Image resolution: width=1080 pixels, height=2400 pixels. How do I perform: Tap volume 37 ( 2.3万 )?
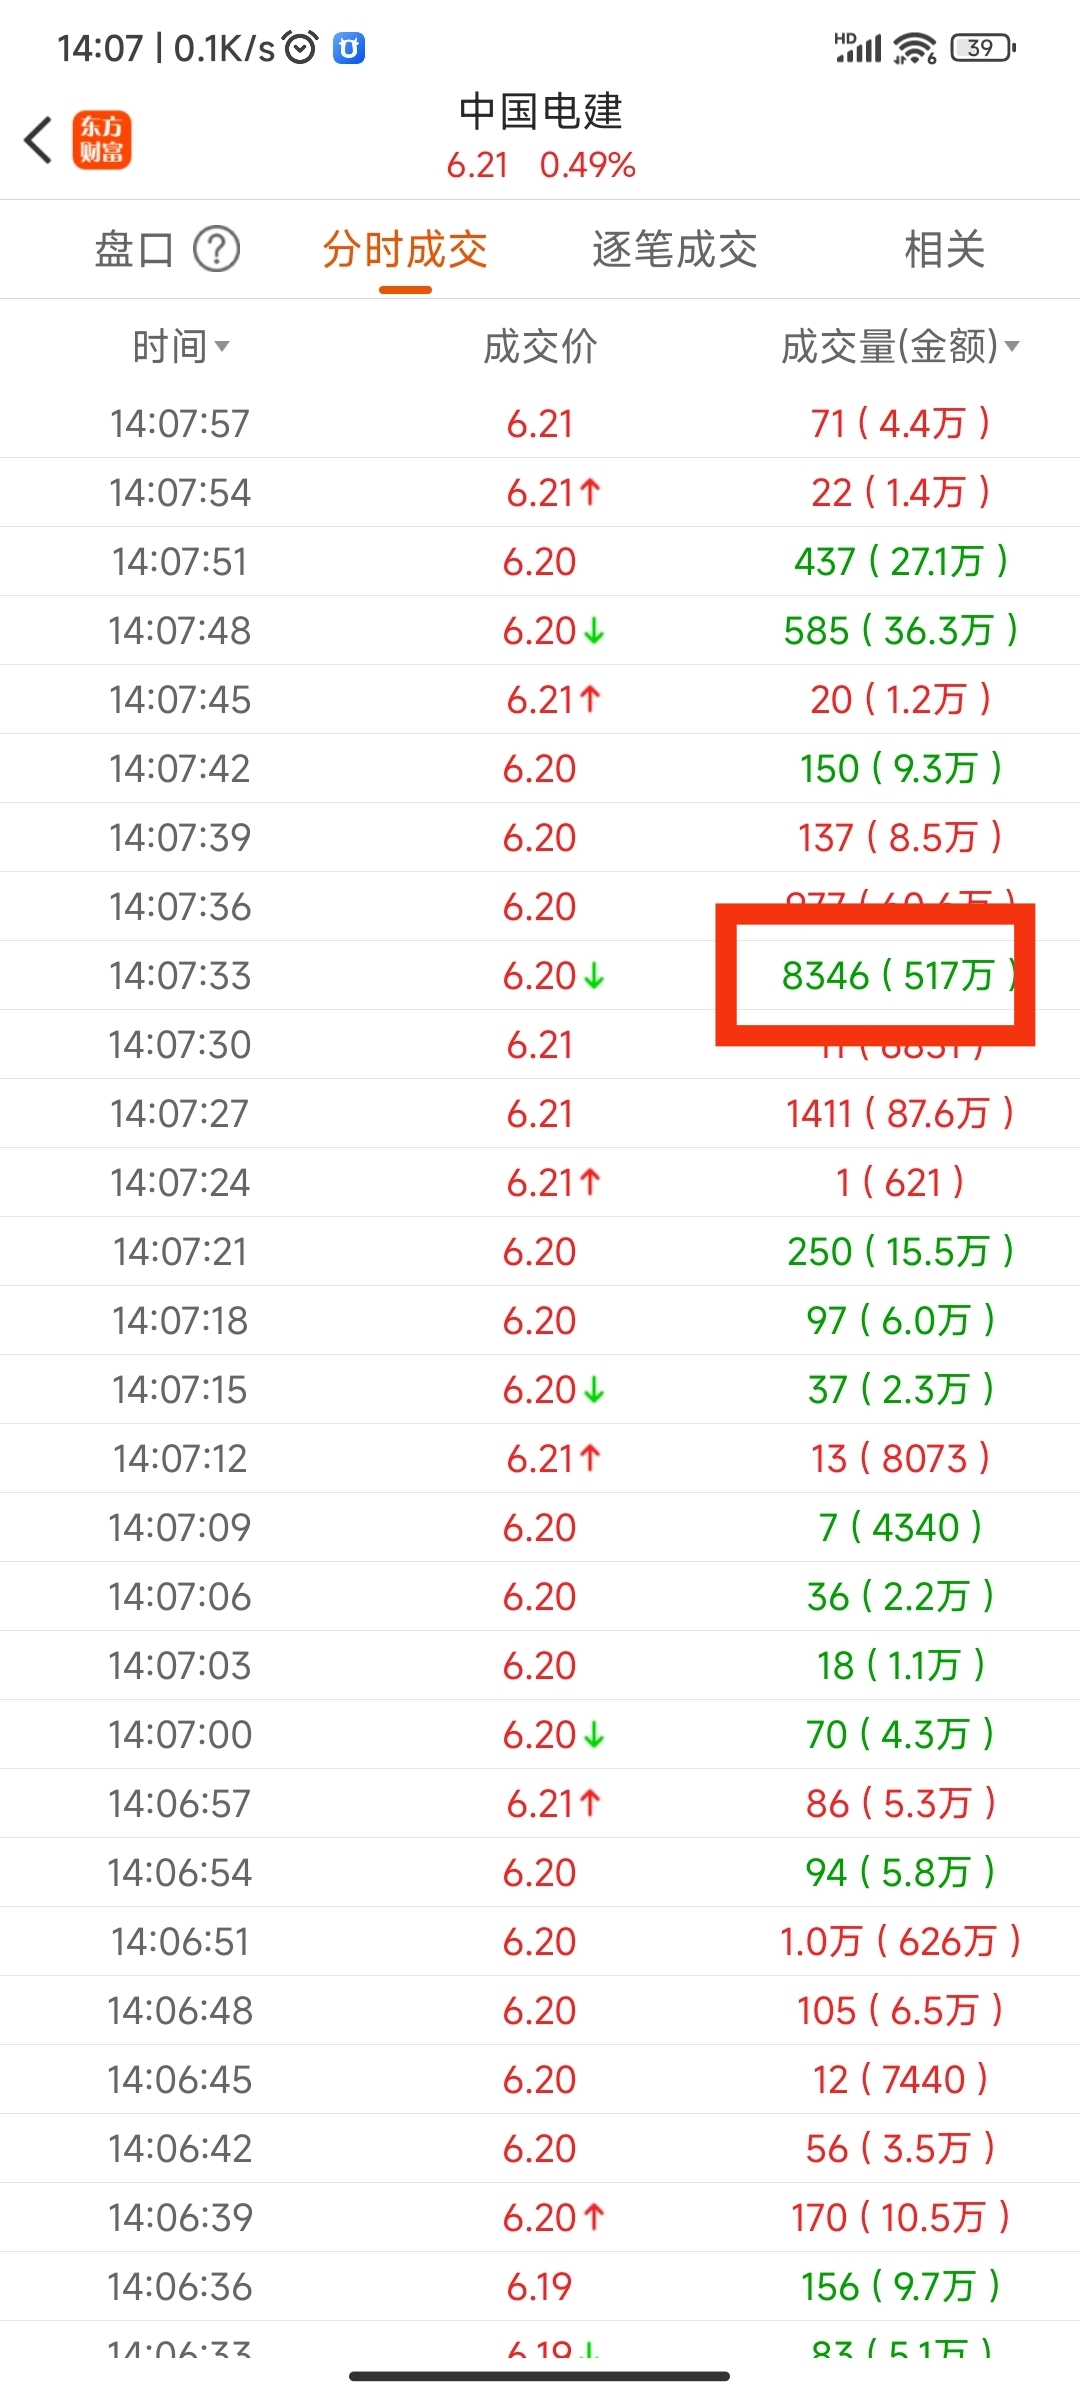[x=900, y=1390]
